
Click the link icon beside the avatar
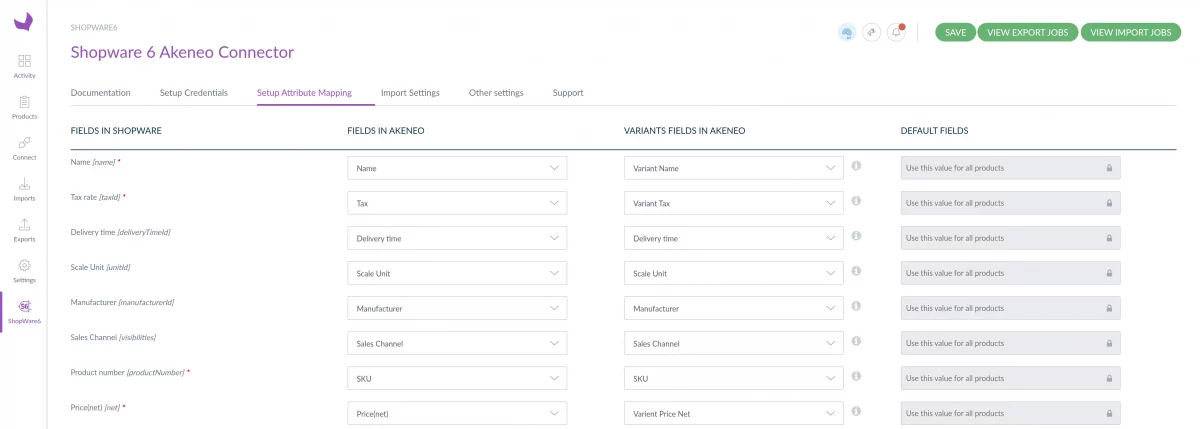pos(871,32)
